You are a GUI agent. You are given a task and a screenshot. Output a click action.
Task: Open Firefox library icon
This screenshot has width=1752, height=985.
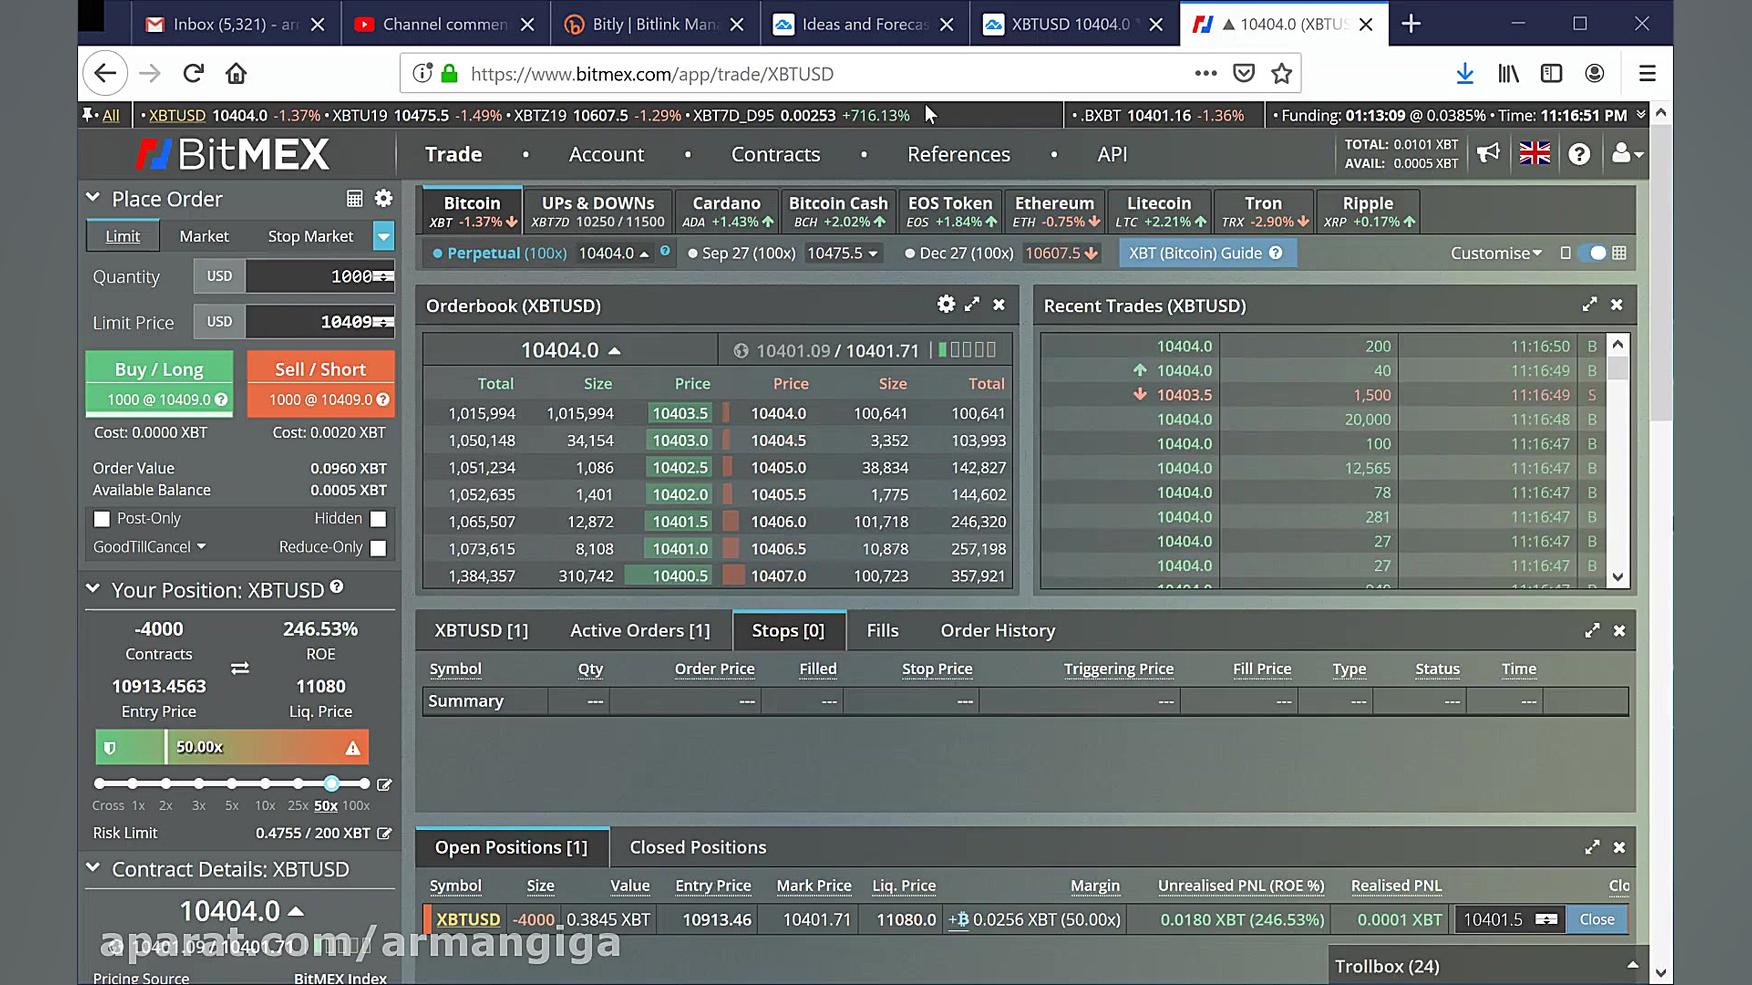point(1508,73)
